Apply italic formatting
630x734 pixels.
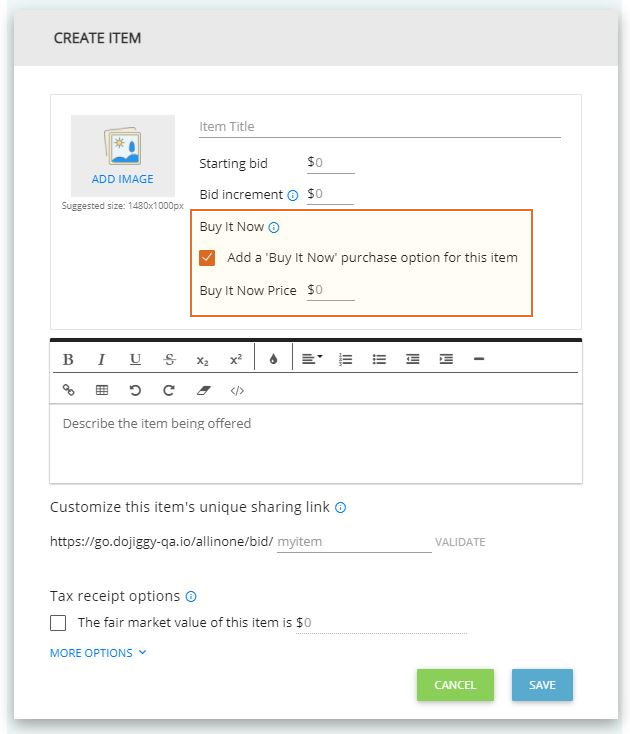point(101,359)
